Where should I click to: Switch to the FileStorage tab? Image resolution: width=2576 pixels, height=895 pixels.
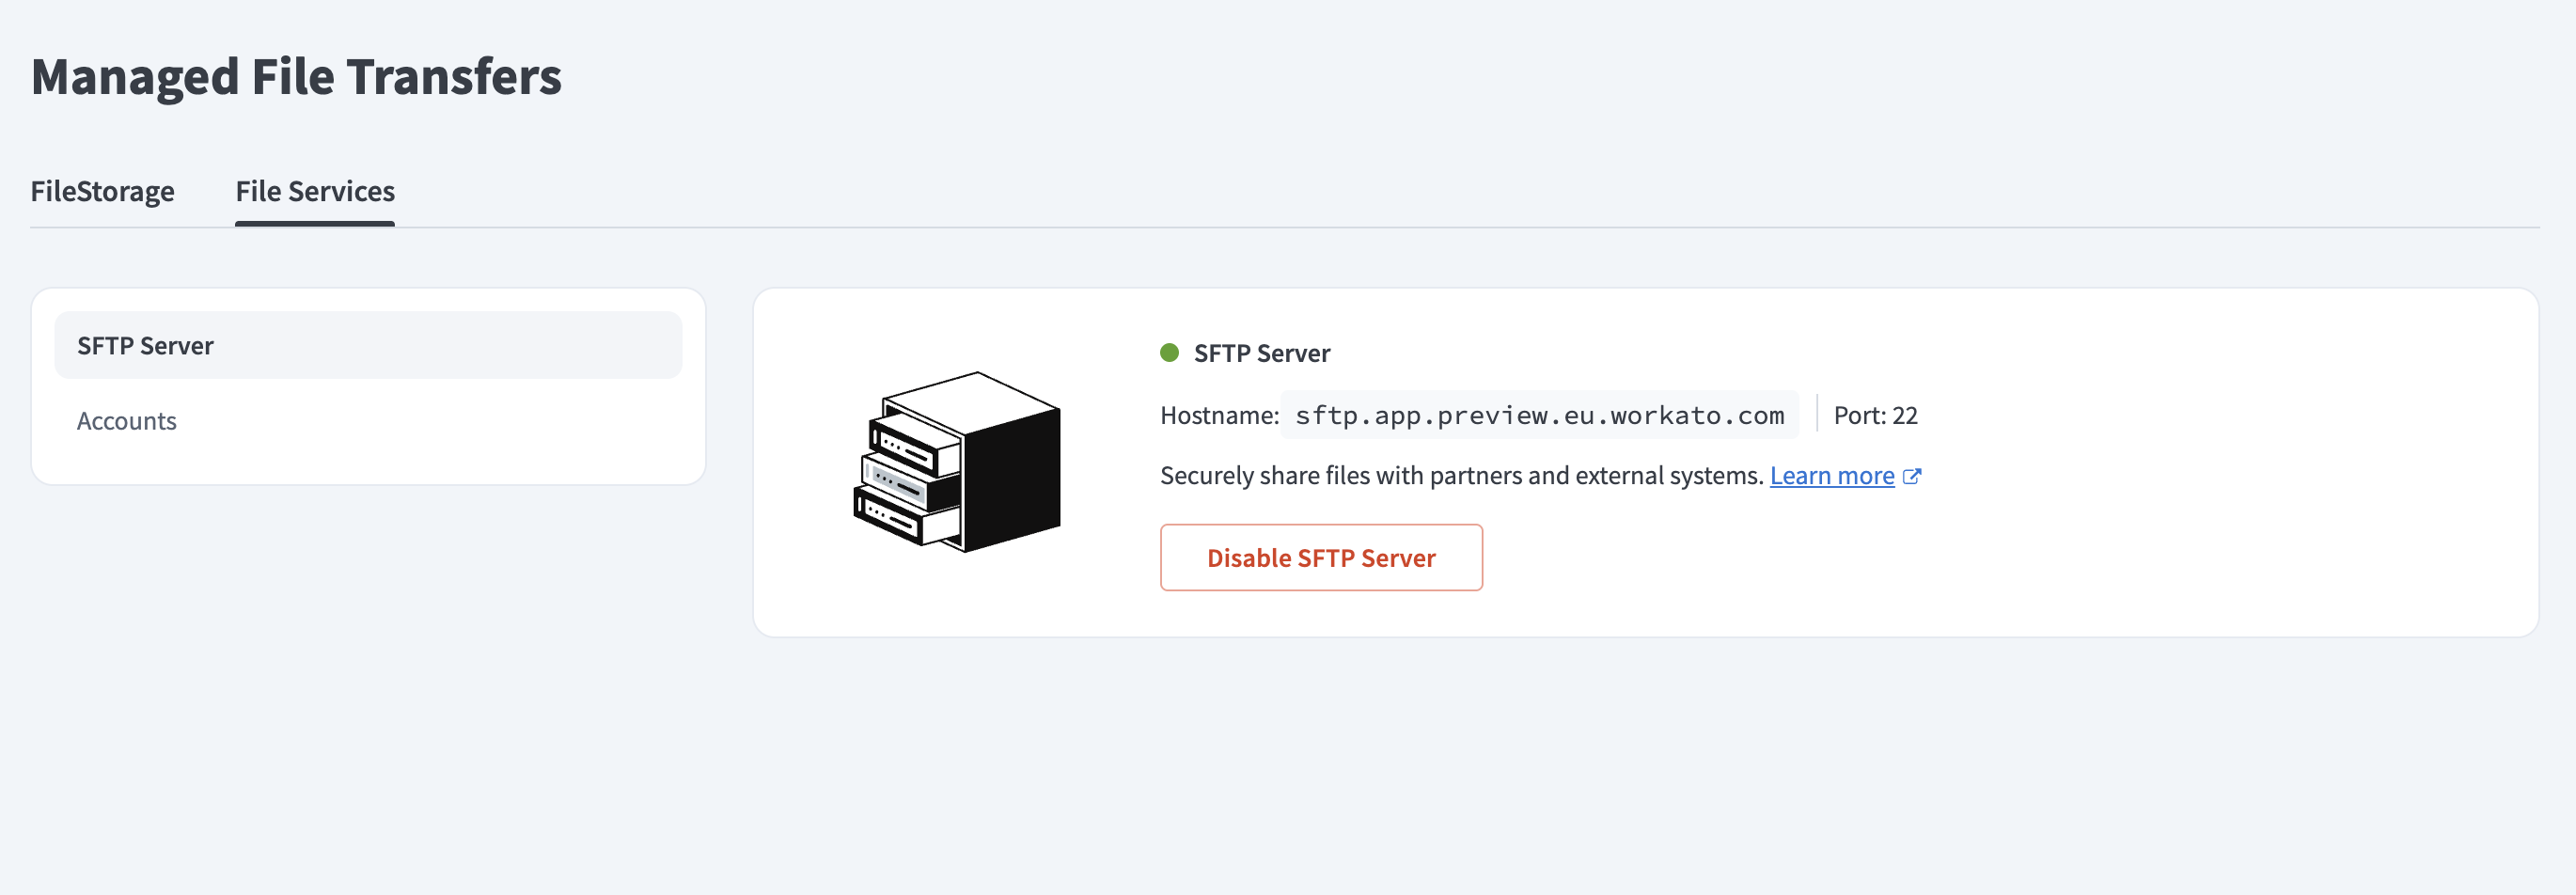click(103, 191)
